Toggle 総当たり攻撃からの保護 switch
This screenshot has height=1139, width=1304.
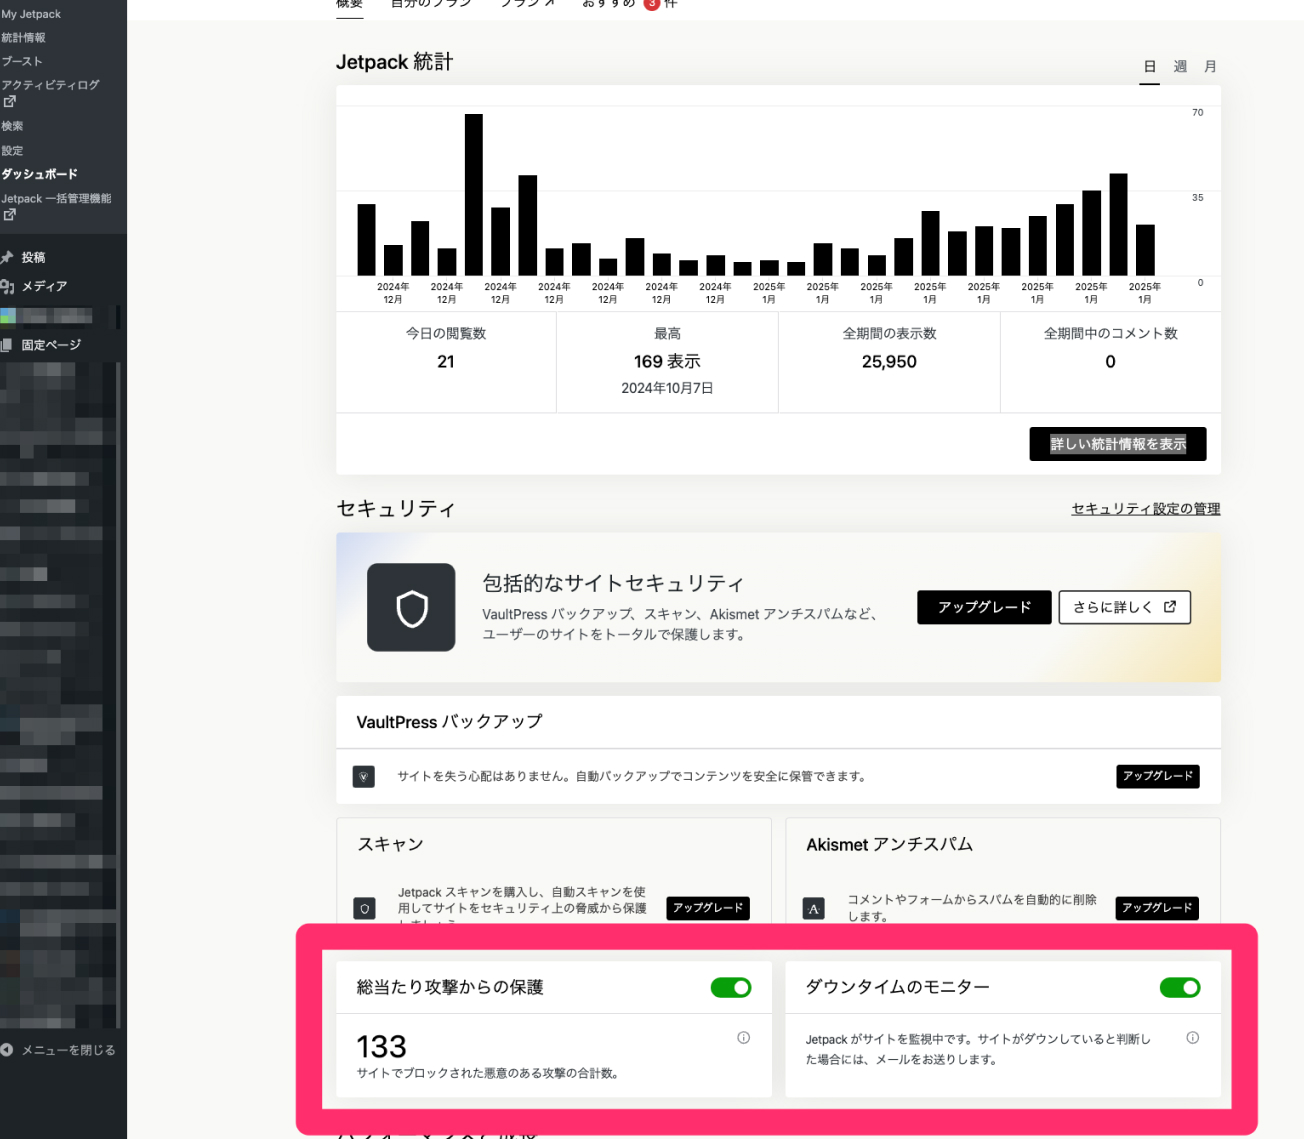click(731, 988)
